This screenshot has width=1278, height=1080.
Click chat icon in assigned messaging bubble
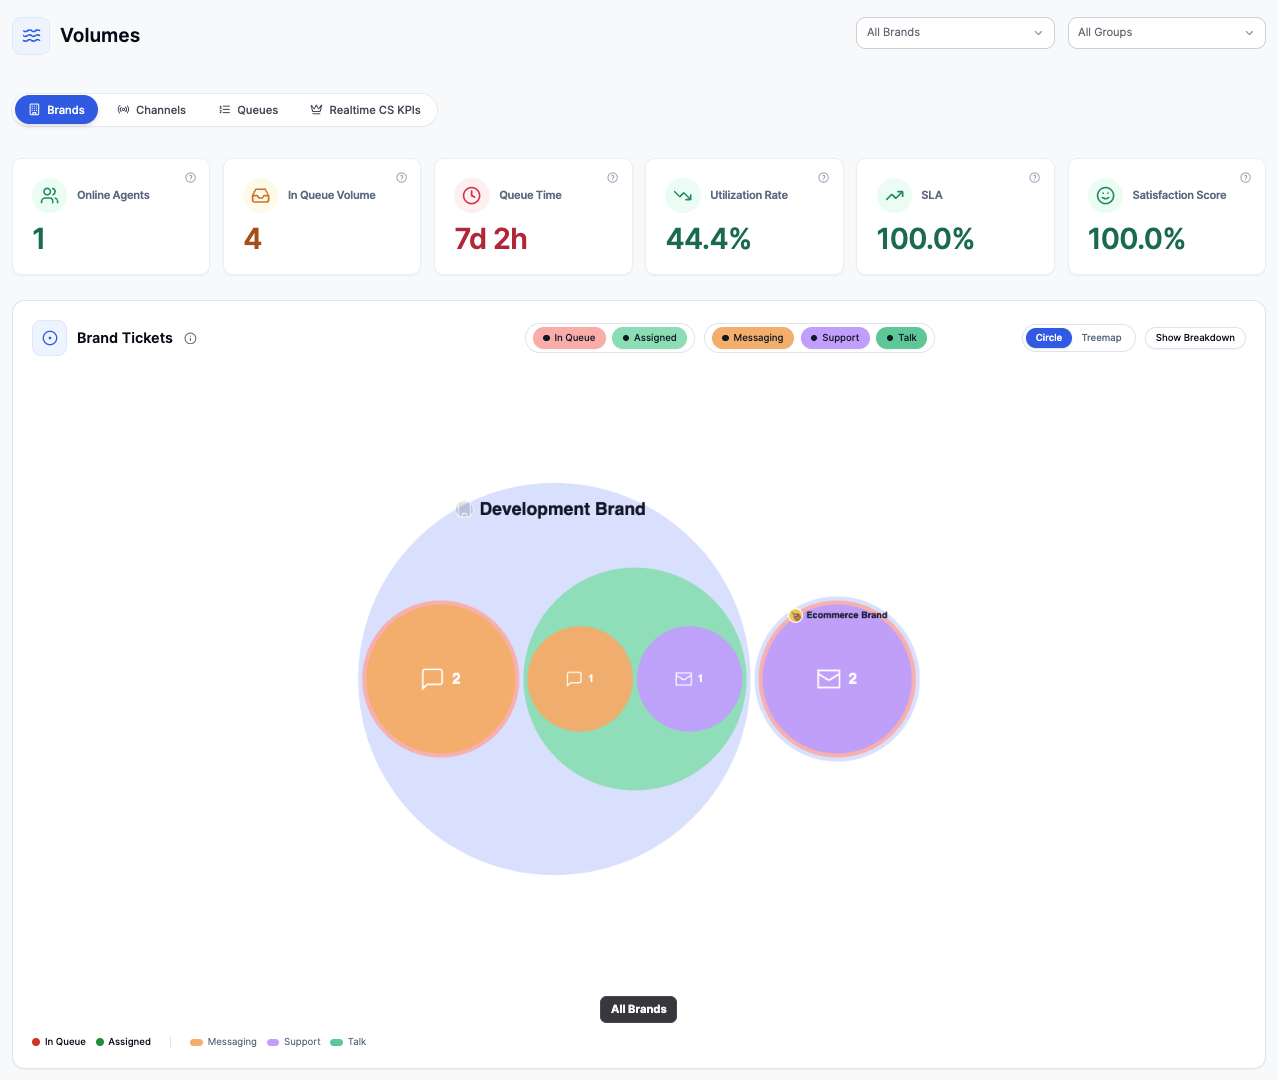574,679
